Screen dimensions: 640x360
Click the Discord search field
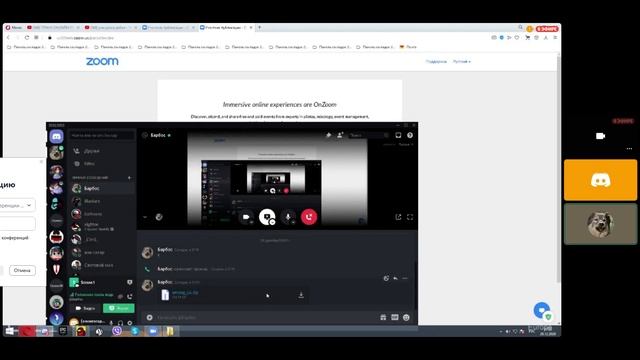click(369, 135)
